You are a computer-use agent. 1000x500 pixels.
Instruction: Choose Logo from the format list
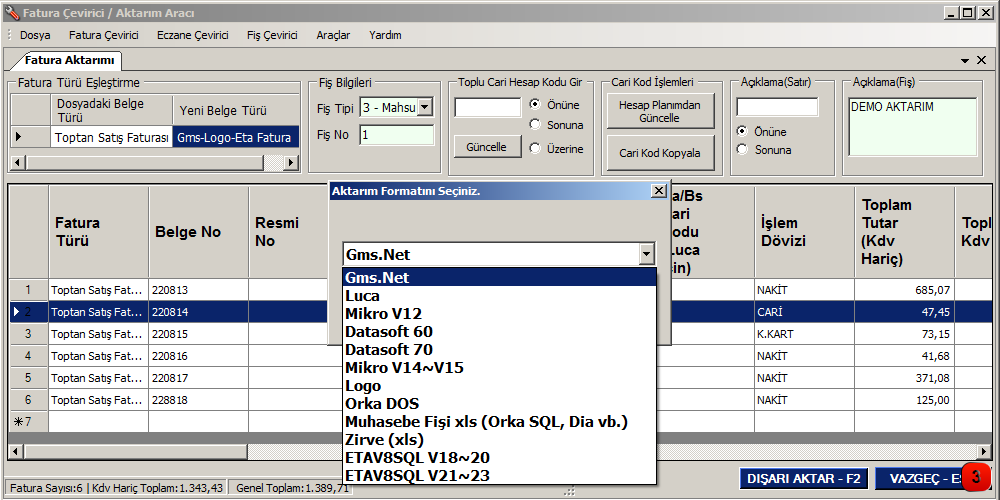[x=499, y=386]
